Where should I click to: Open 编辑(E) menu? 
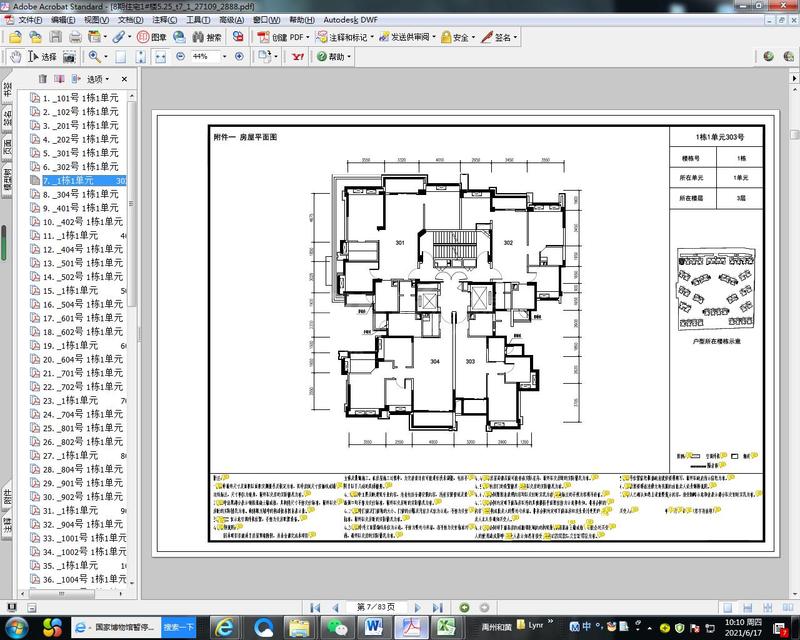[63, 20]
